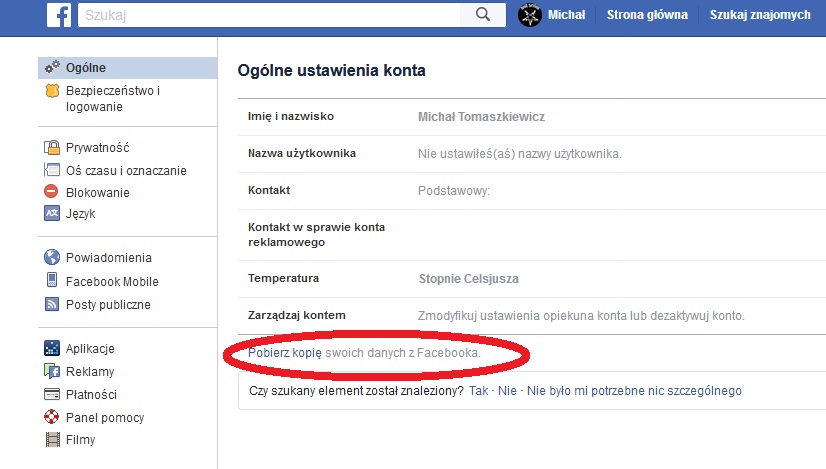
Task: Open the Ogólne settings section
Action: (127, 68)
